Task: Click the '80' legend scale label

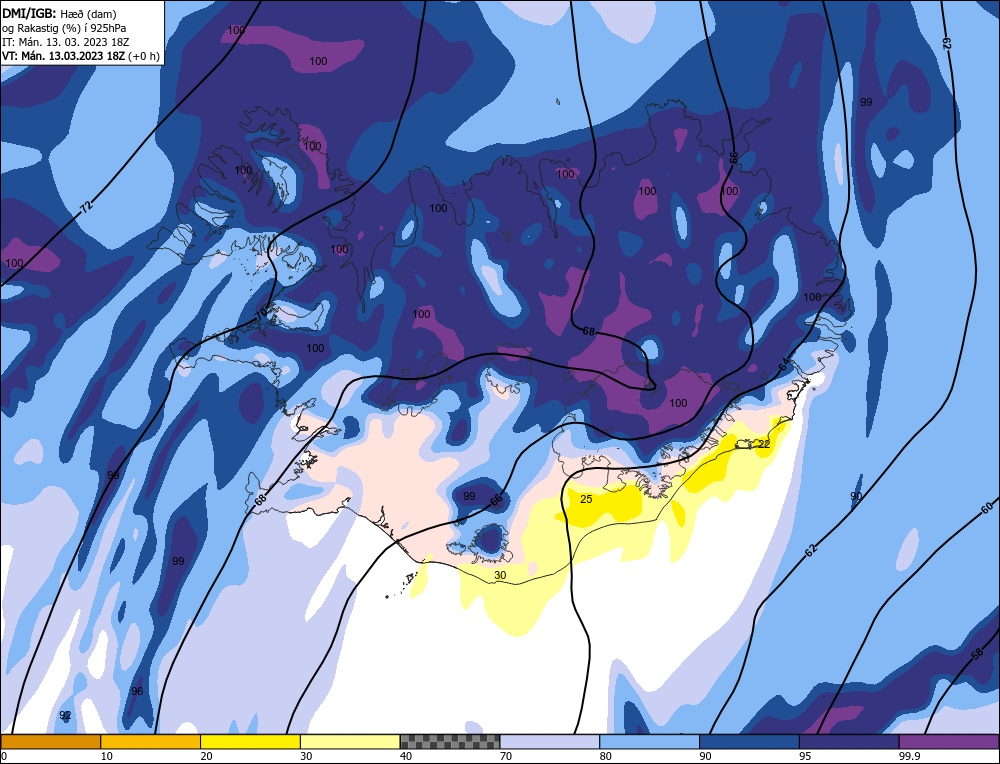Action: coord(606,756)
